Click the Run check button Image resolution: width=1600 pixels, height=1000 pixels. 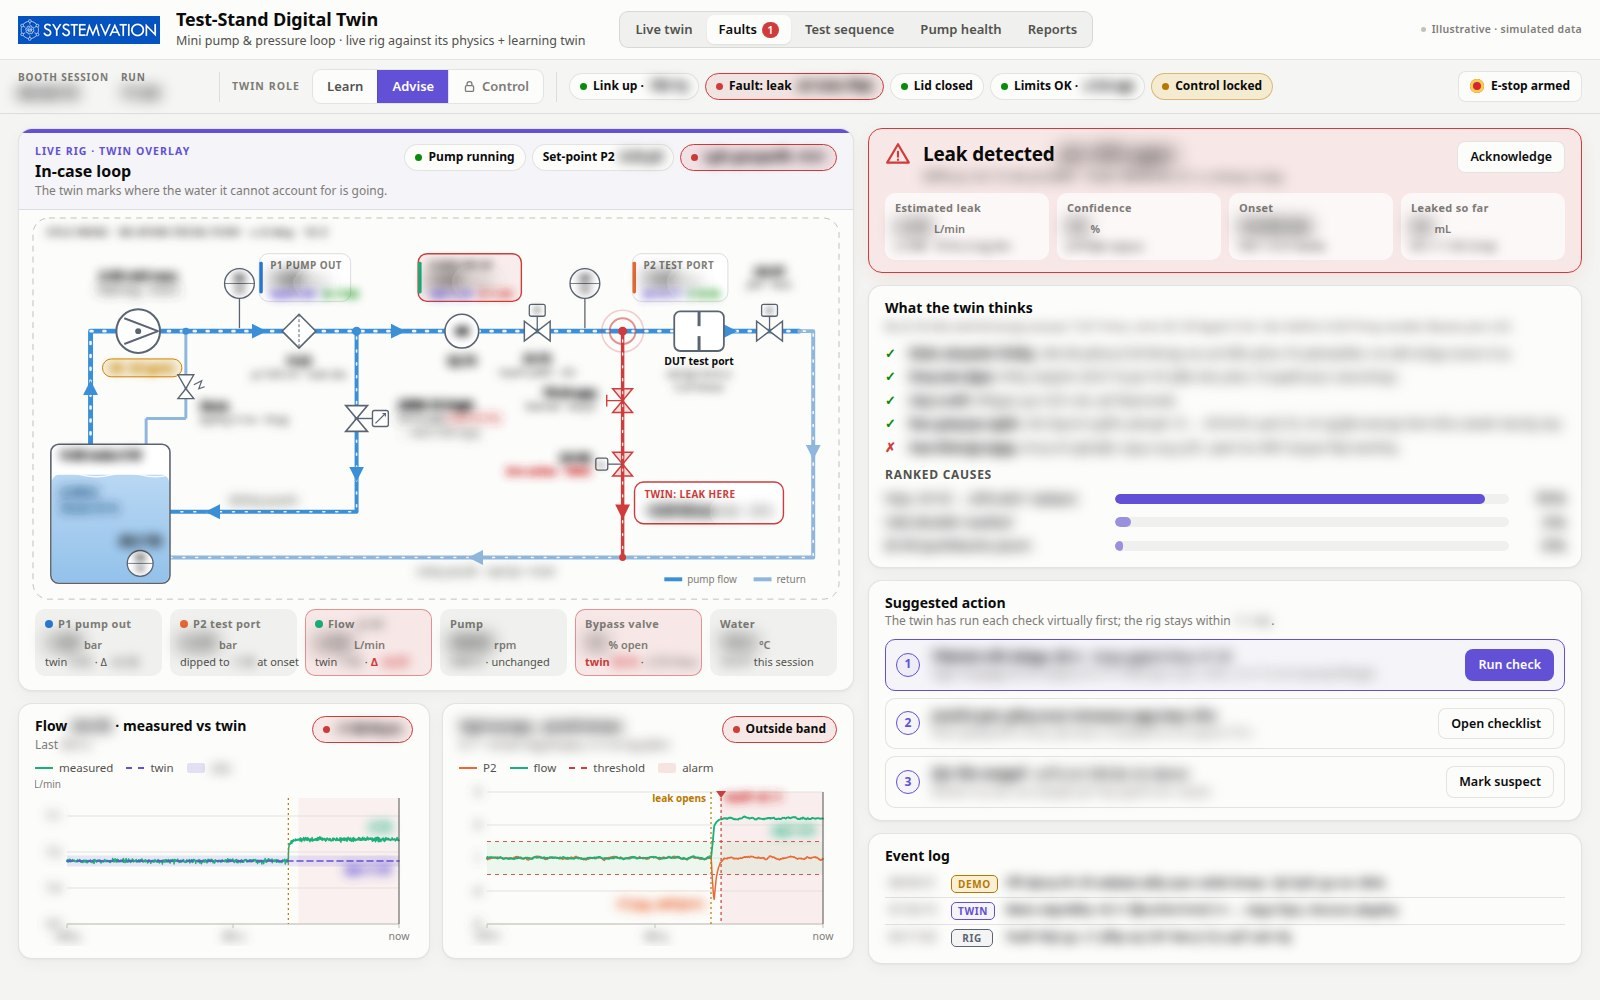[x=1509, y=665]
